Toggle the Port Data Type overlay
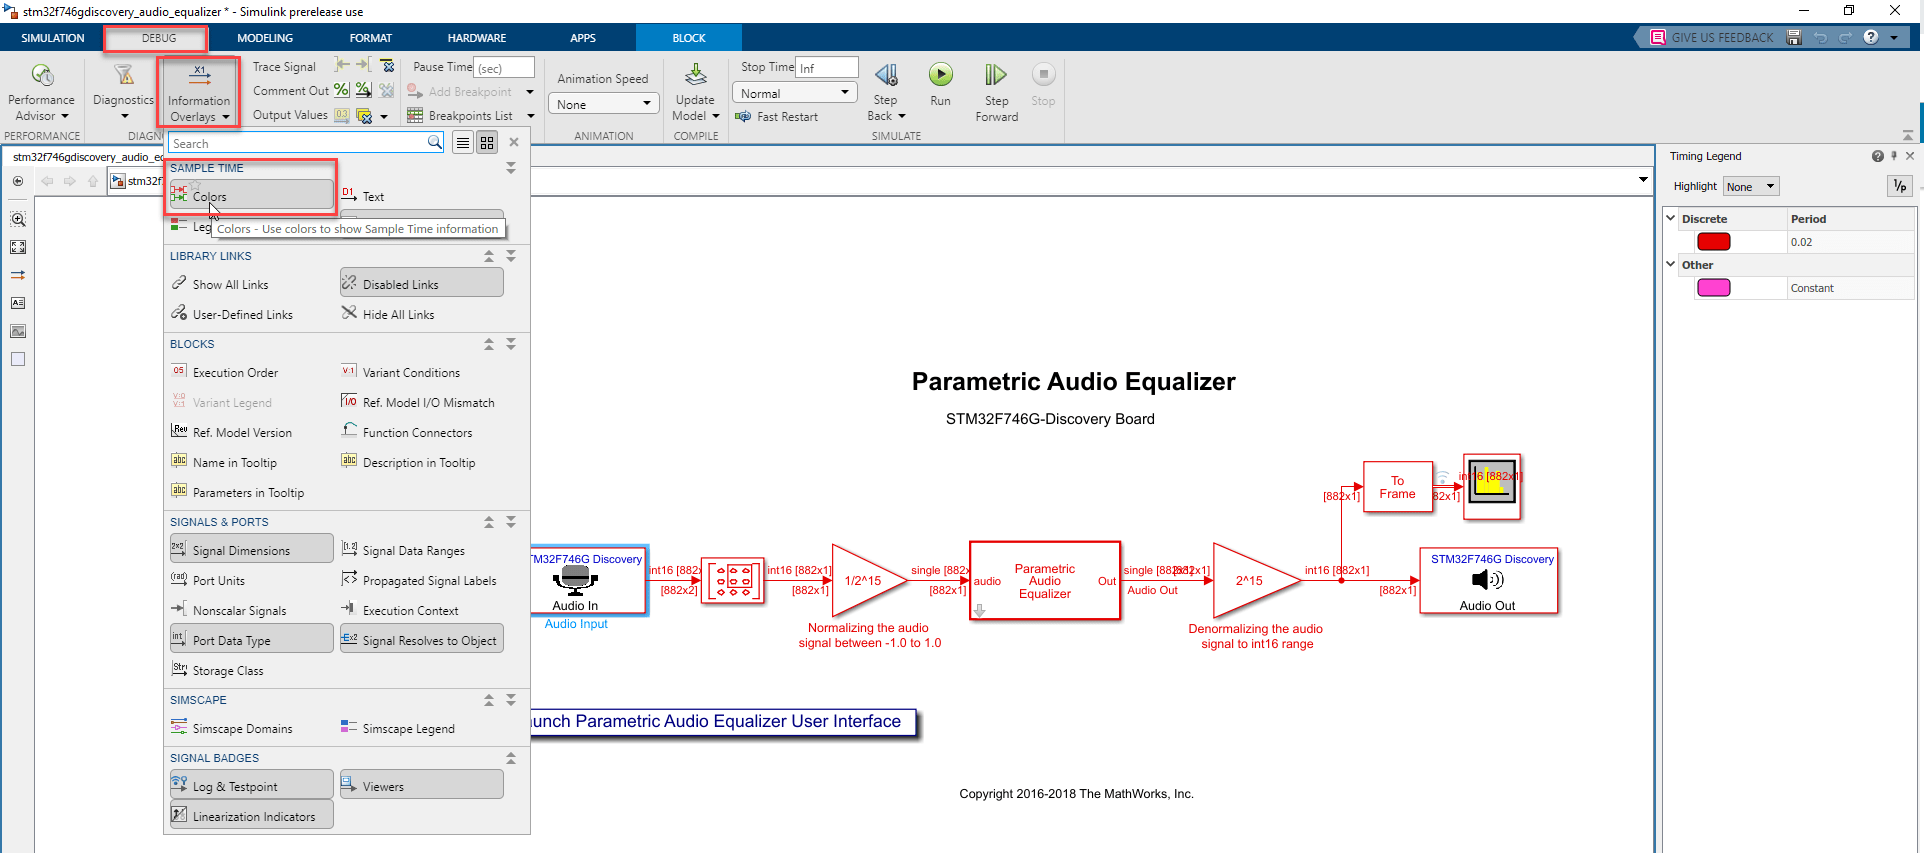This screenshot has height=853, width=1924. 252,639
